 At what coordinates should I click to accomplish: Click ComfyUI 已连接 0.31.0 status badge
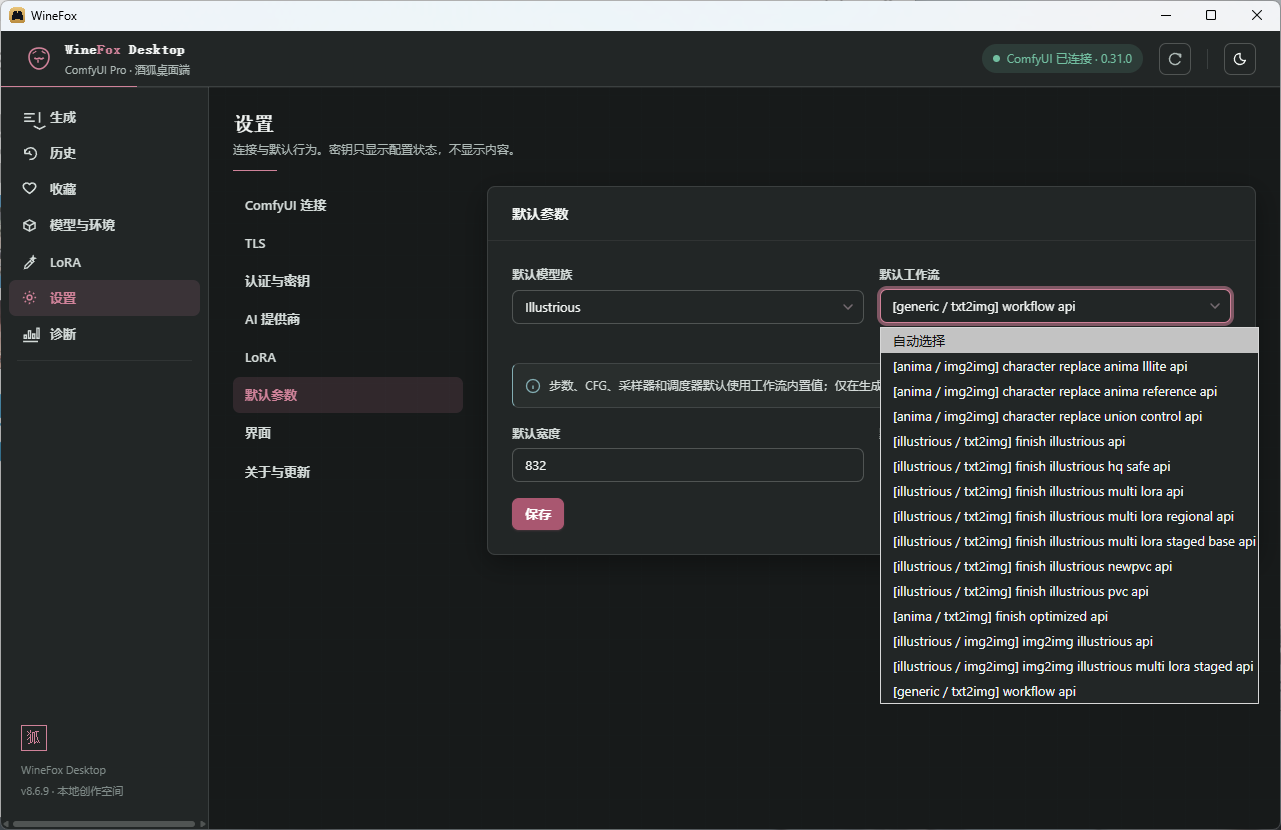pos(1062,59)
